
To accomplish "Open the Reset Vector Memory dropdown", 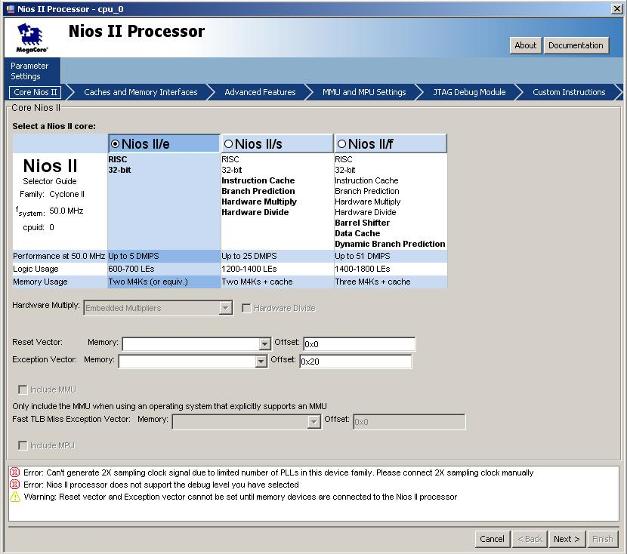I will [264, 344].
